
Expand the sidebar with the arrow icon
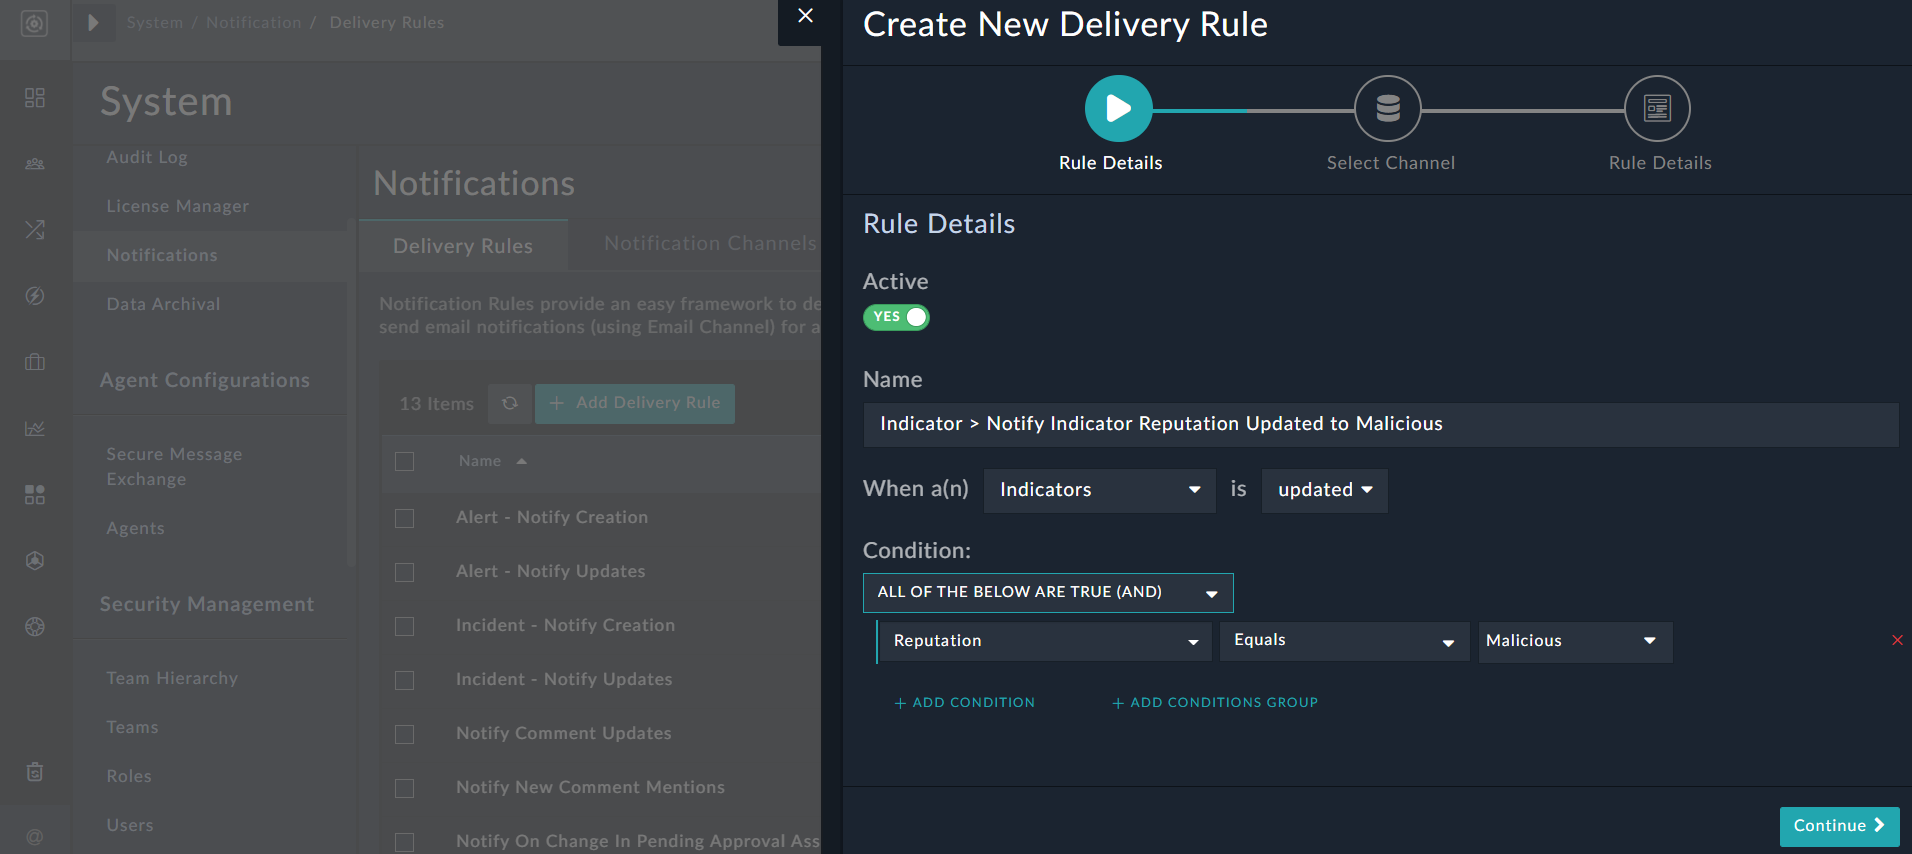pos(93,22)
